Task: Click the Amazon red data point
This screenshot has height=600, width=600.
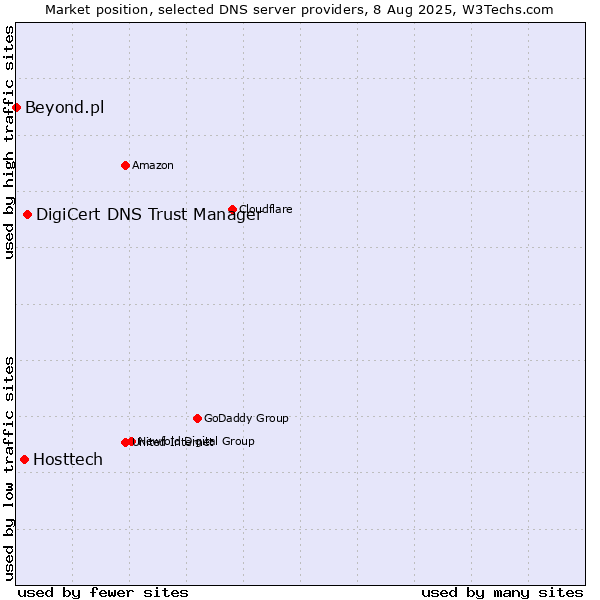Action: coord(126,166)
